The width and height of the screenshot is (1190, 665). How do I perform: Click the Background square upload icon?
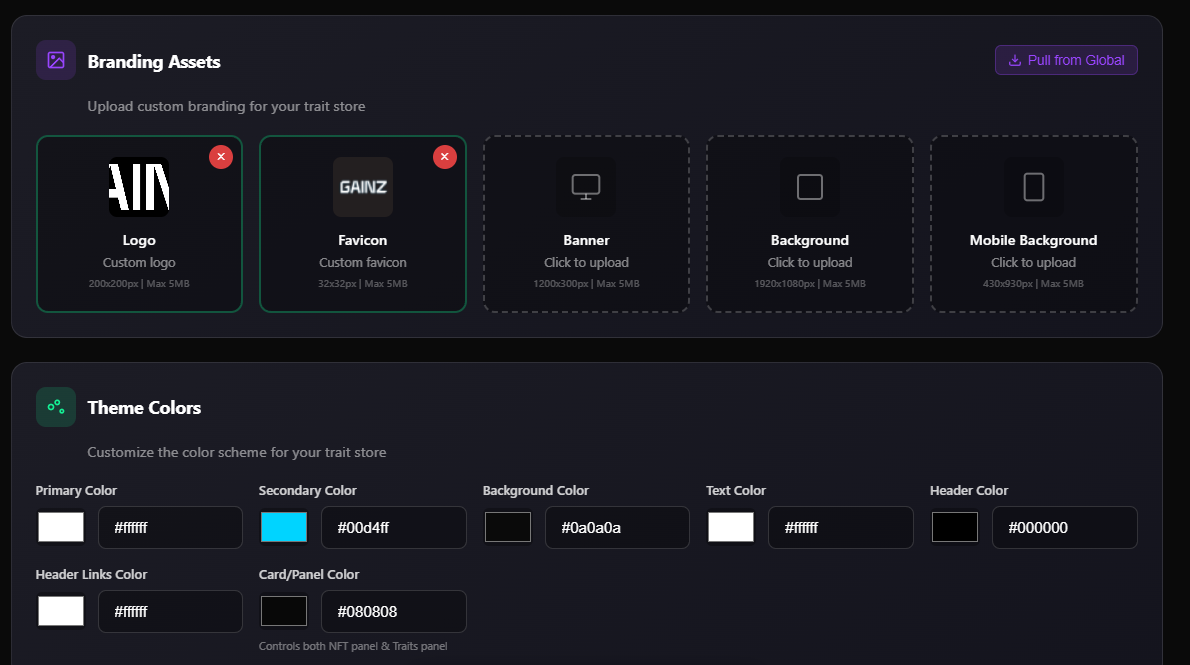point(810,187)
